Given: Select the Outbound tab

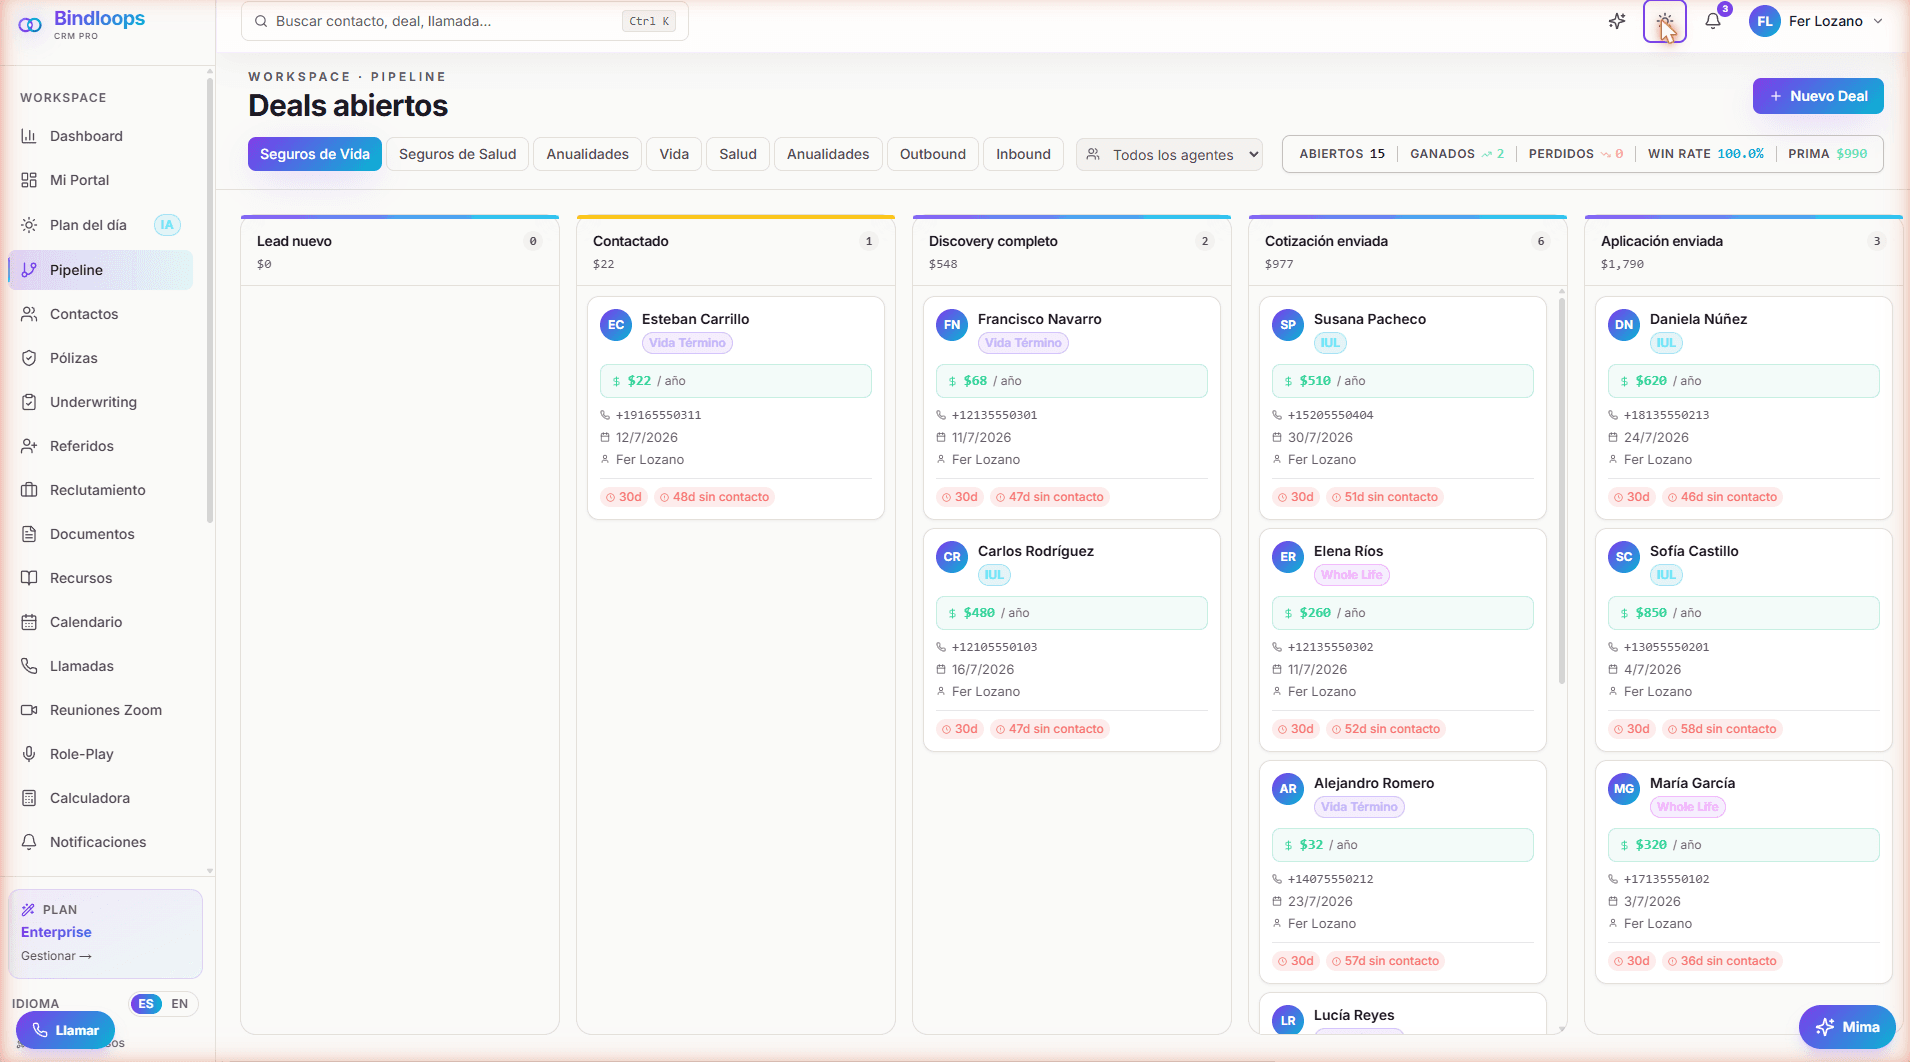Looking at the screenshot, I should [933, 154].
